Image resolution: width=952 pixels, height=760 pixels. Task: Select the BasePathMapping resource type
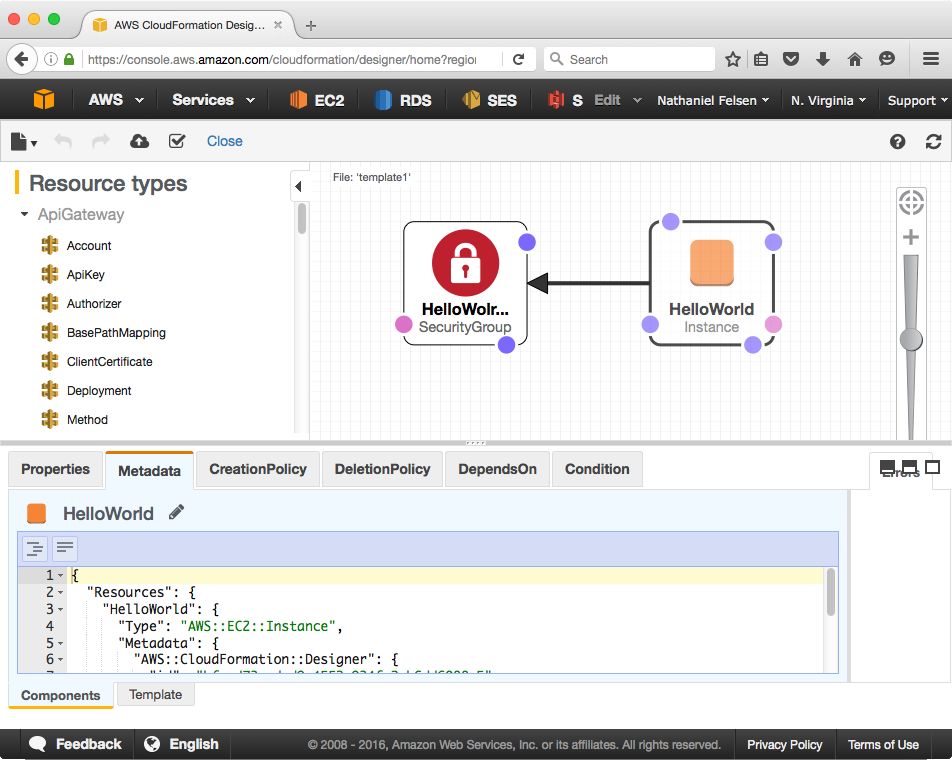click(x=116, y=333)
